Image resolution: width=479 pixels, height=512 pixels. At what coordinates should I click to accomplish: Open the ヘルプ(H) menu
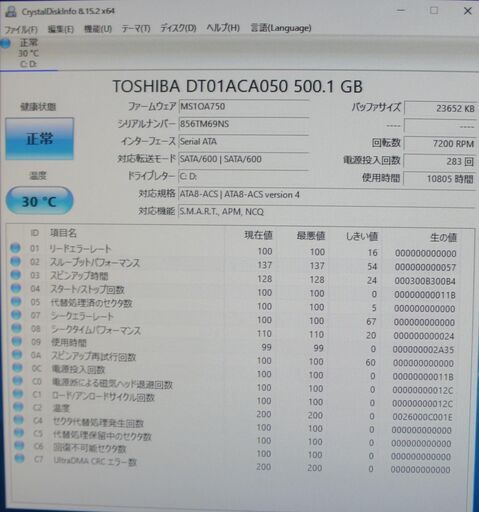[x=223, y=28]
